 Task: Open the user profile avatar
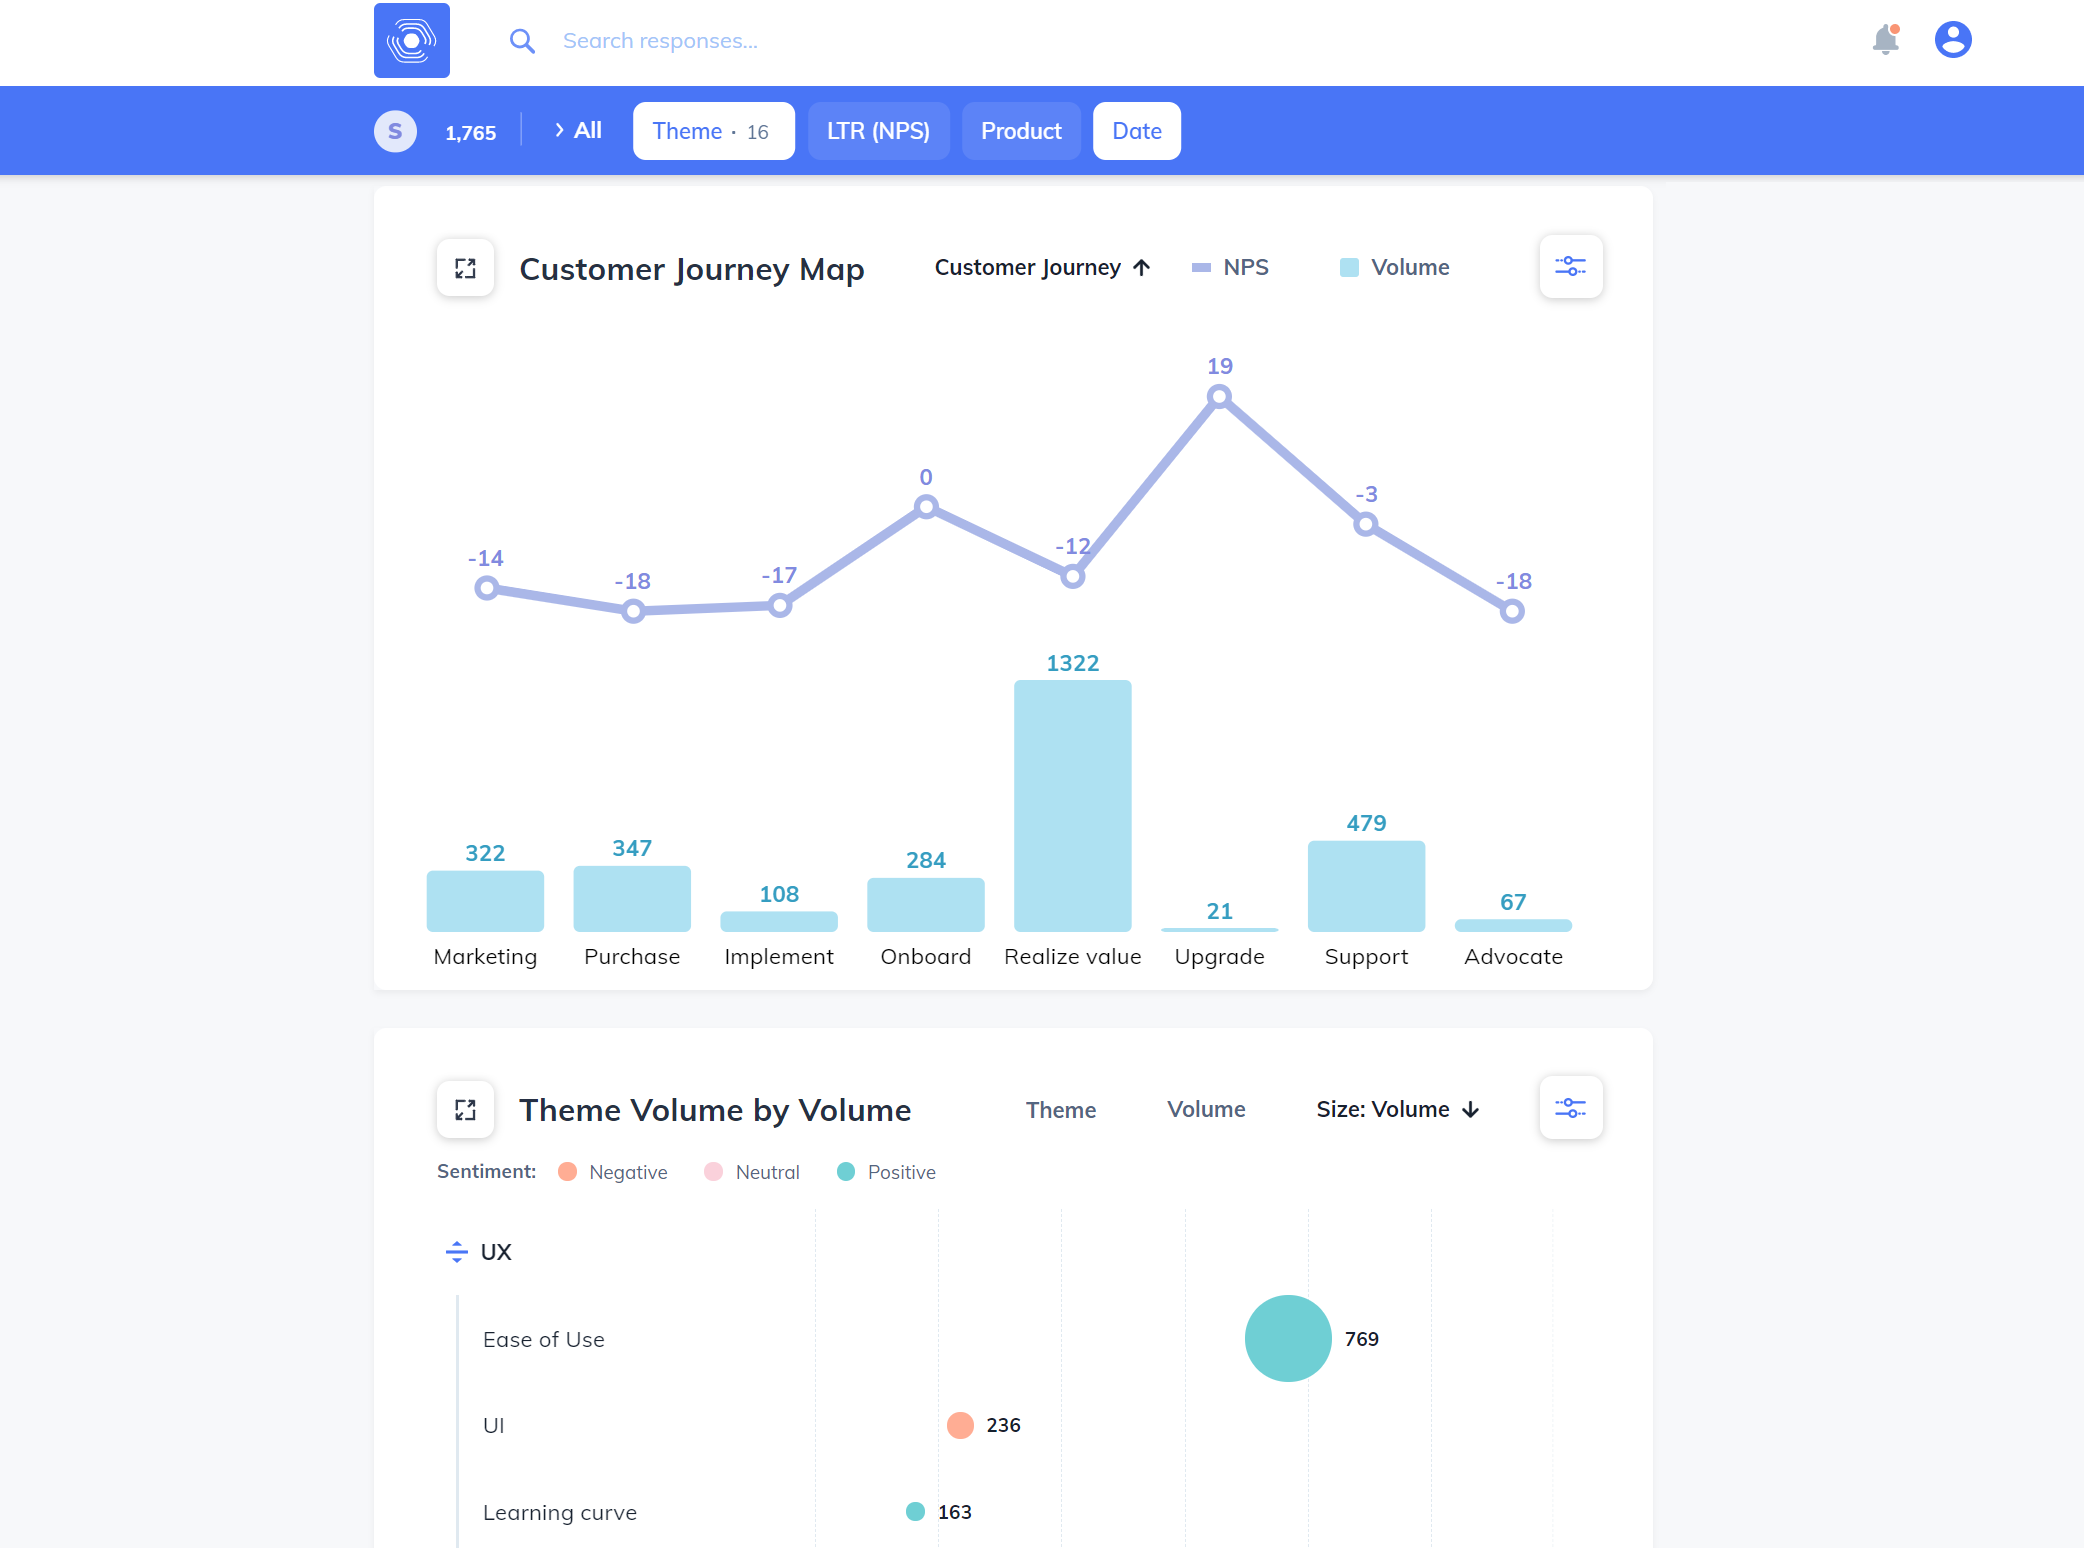point(1952,40)
